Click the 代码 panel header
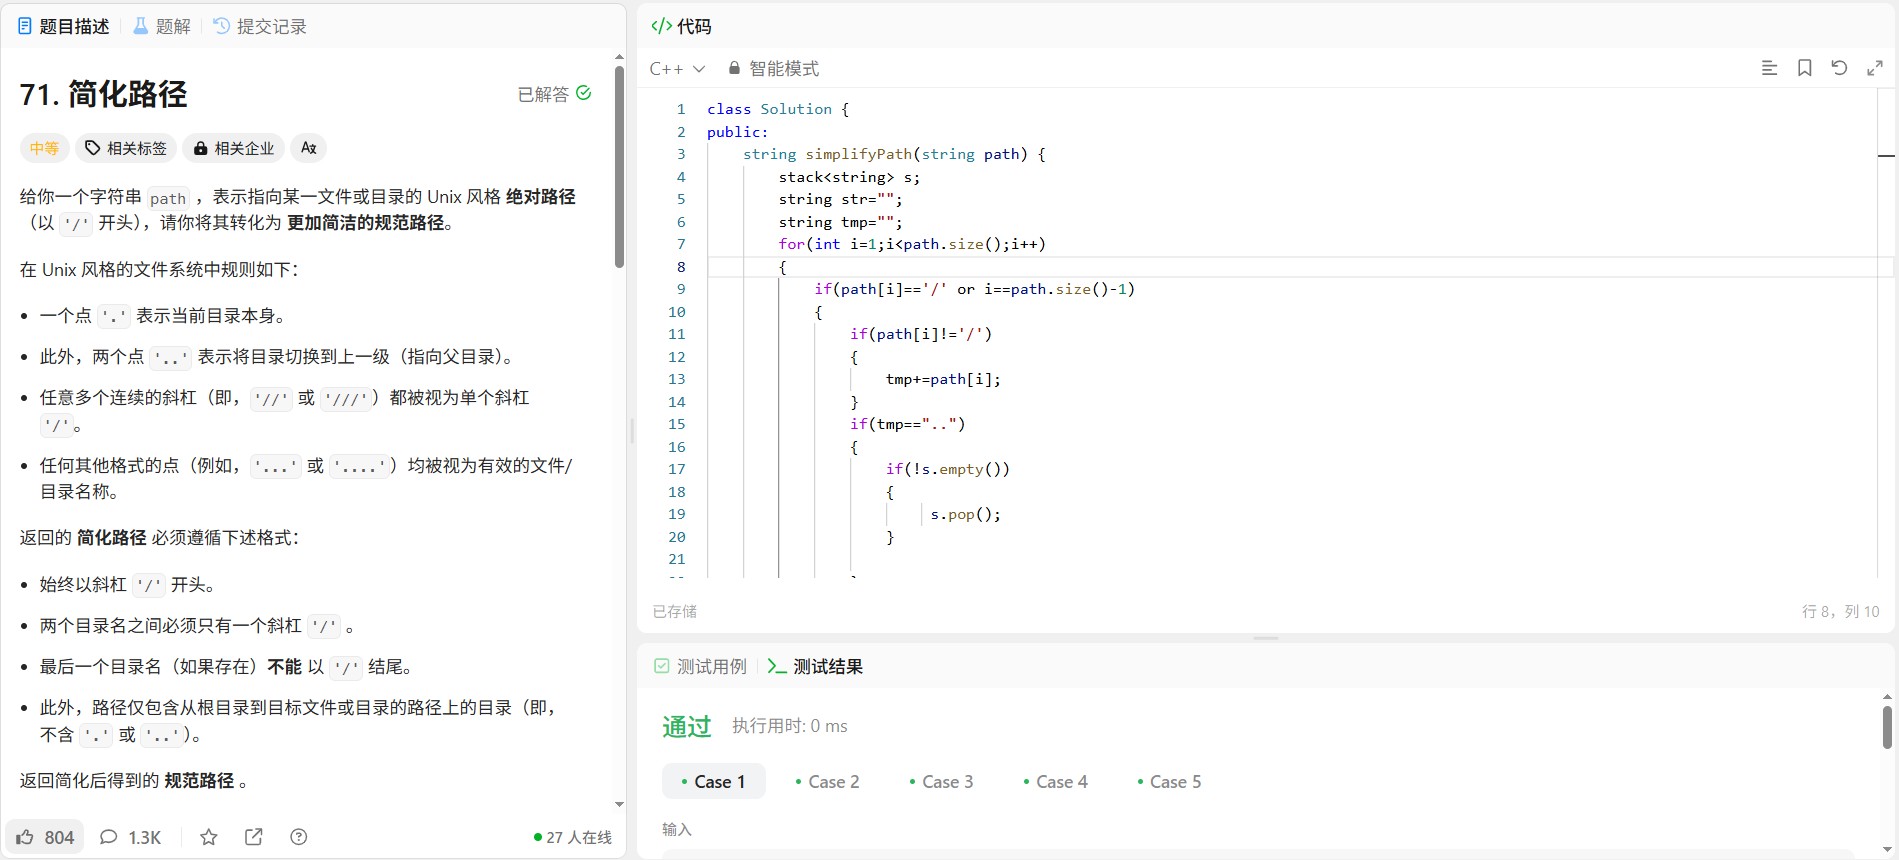This screenshot has width=1899, height=860. (x=681, y=26)
